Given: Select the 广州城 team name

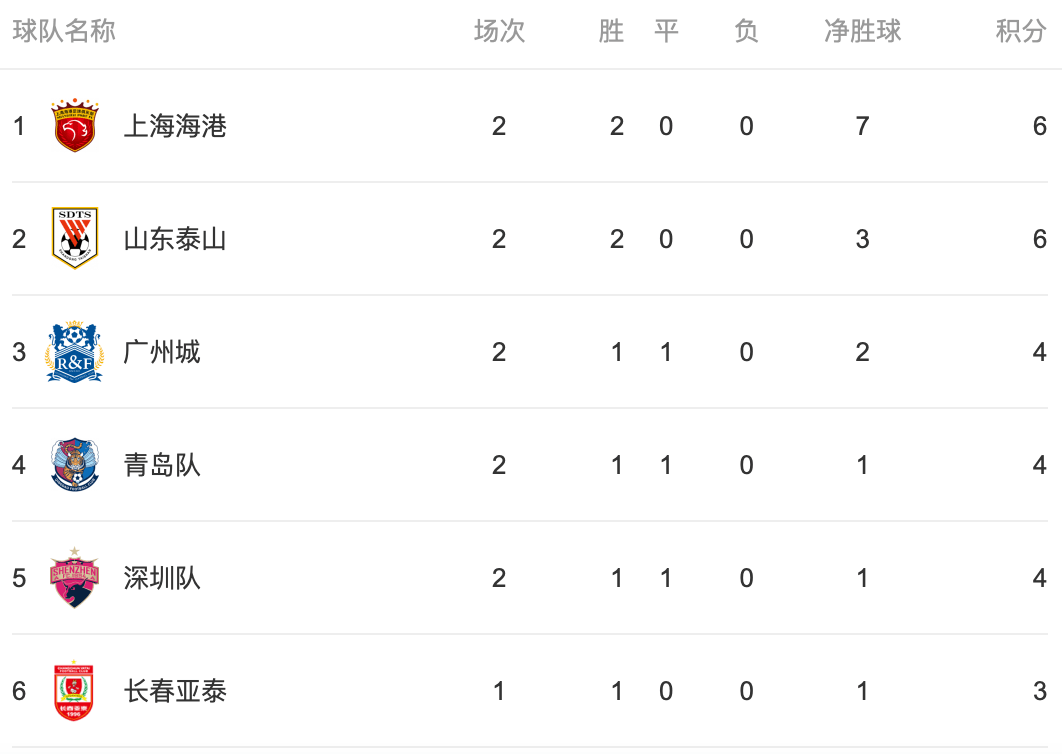Looking at the screenshot, I should point(162,352).
